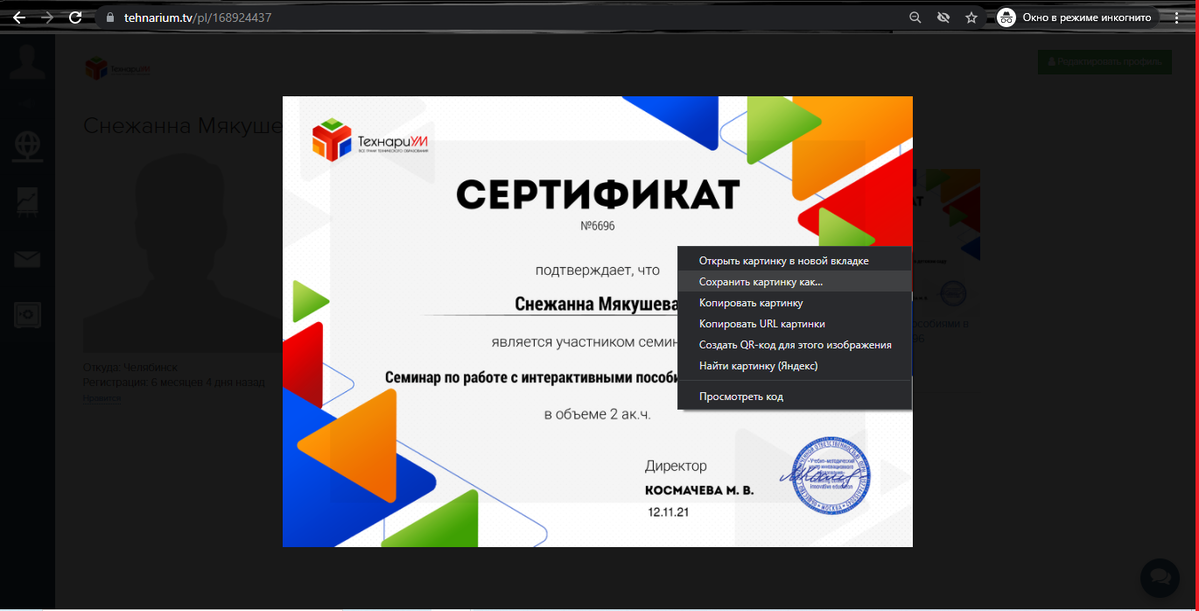
Task: Go back with browser back arrow
Action: click(19, 17)
